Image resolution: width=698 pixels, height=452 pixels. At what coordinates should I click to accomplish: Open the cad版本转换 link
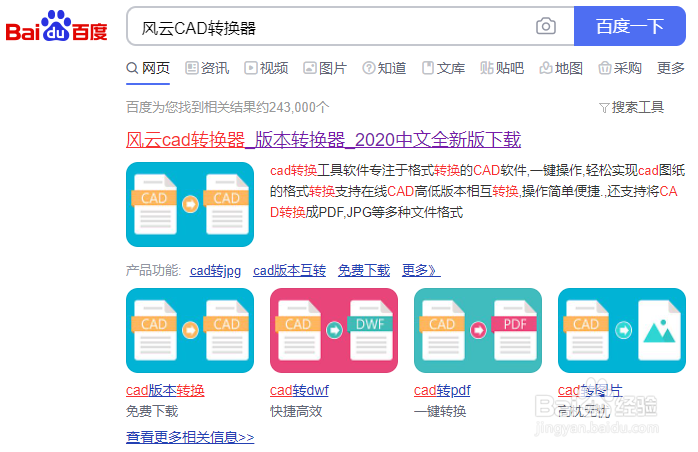click(165, 390)
